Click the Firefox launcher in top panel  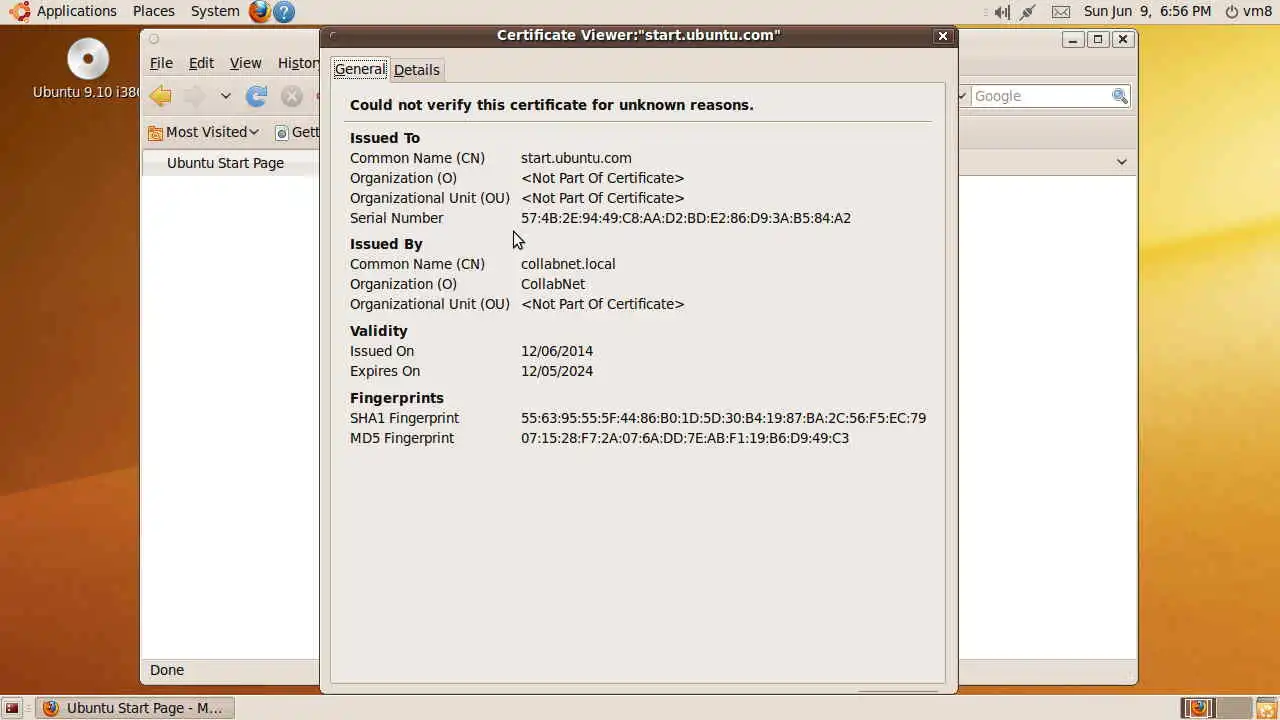click(x=260, y=12)
